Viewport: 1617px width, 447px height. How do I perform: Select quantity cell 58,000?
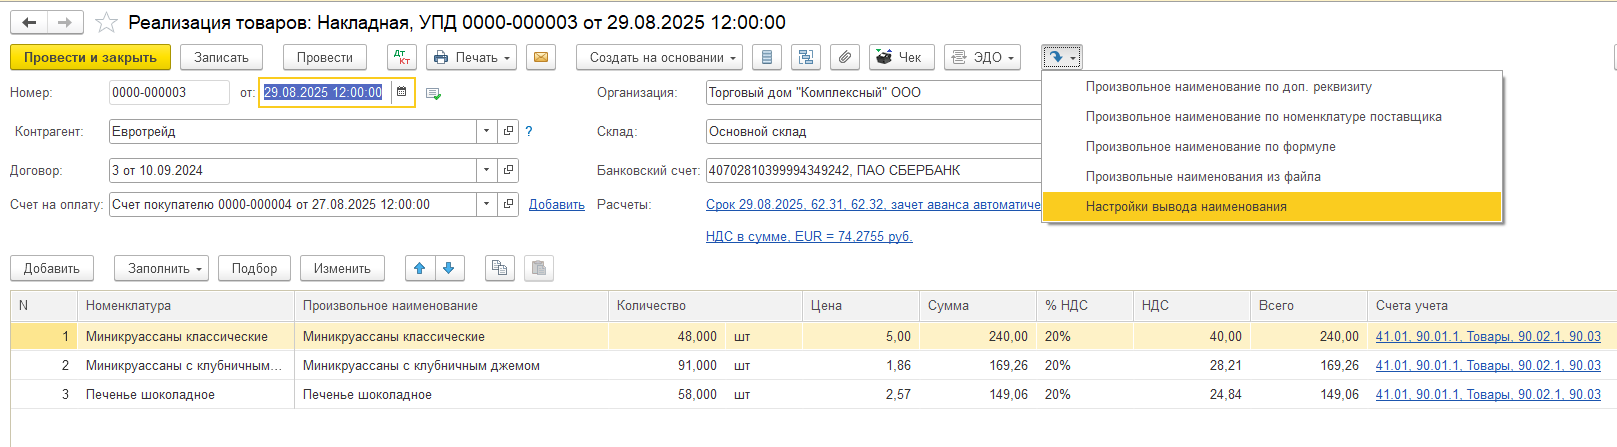coord(666,395)
